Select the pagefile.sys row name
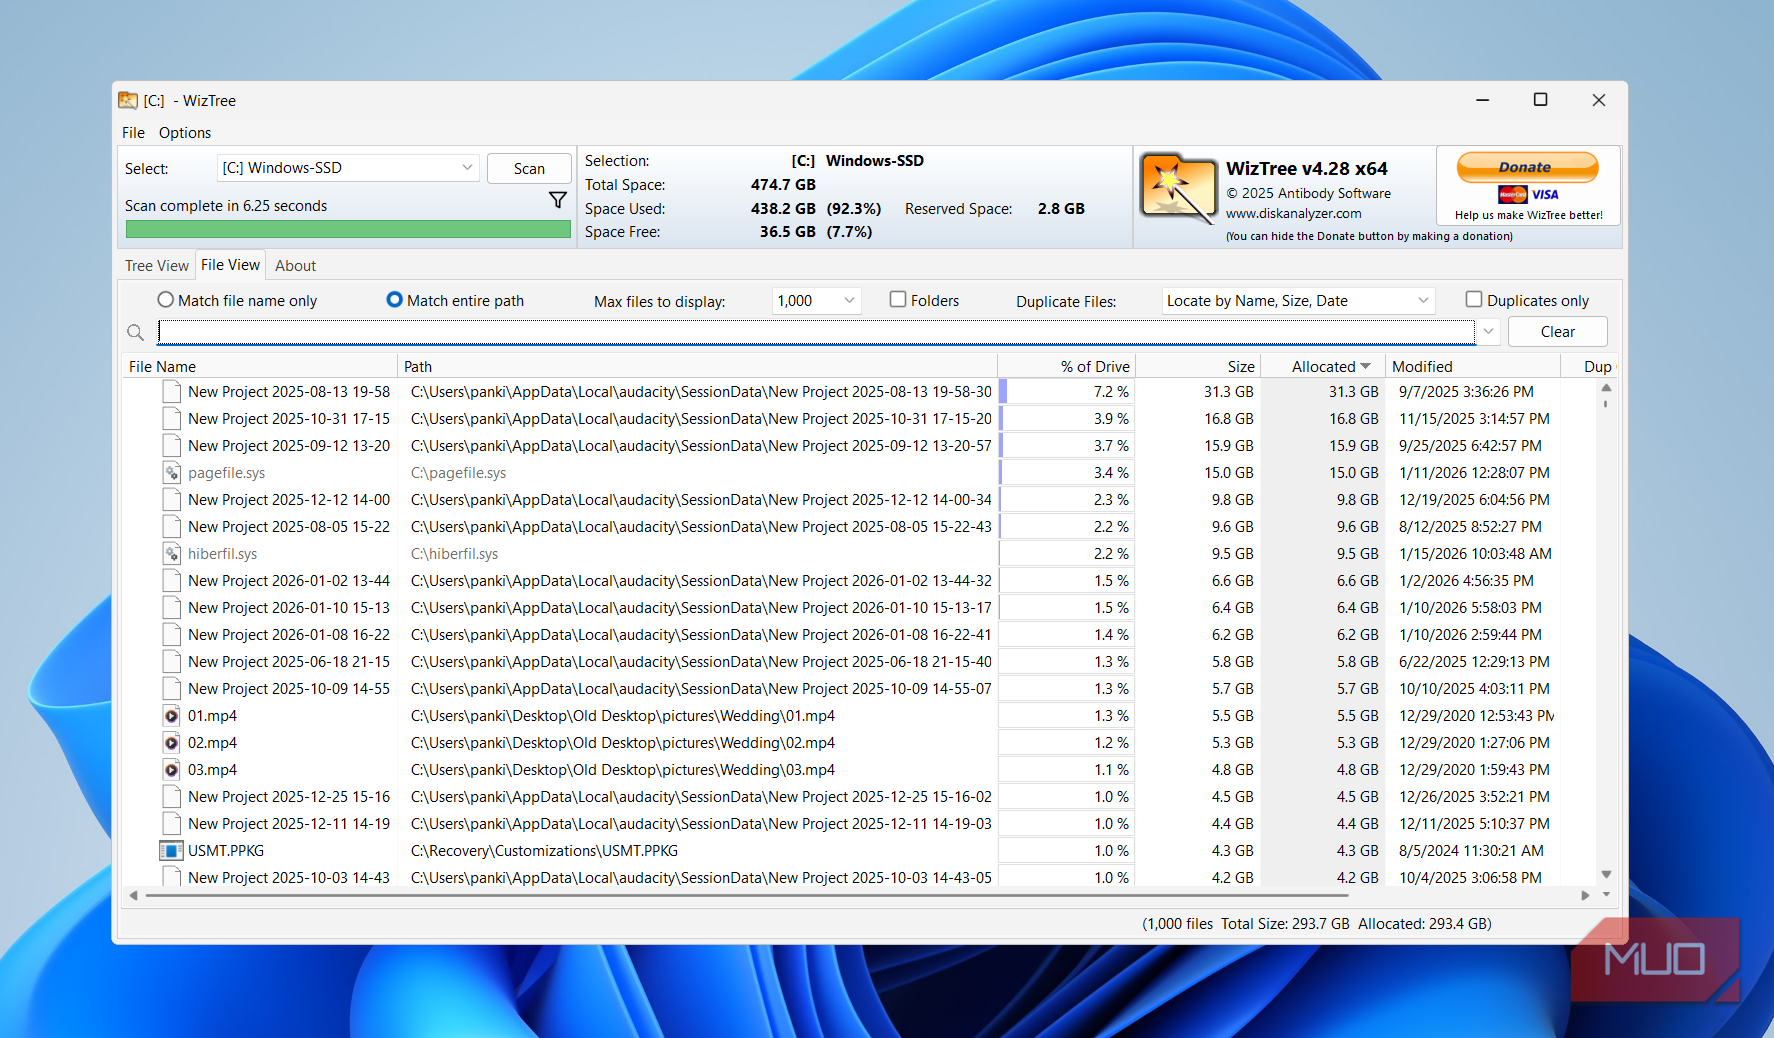The height and width of the screenshot is (1038, 1774). tap(227, 473)
